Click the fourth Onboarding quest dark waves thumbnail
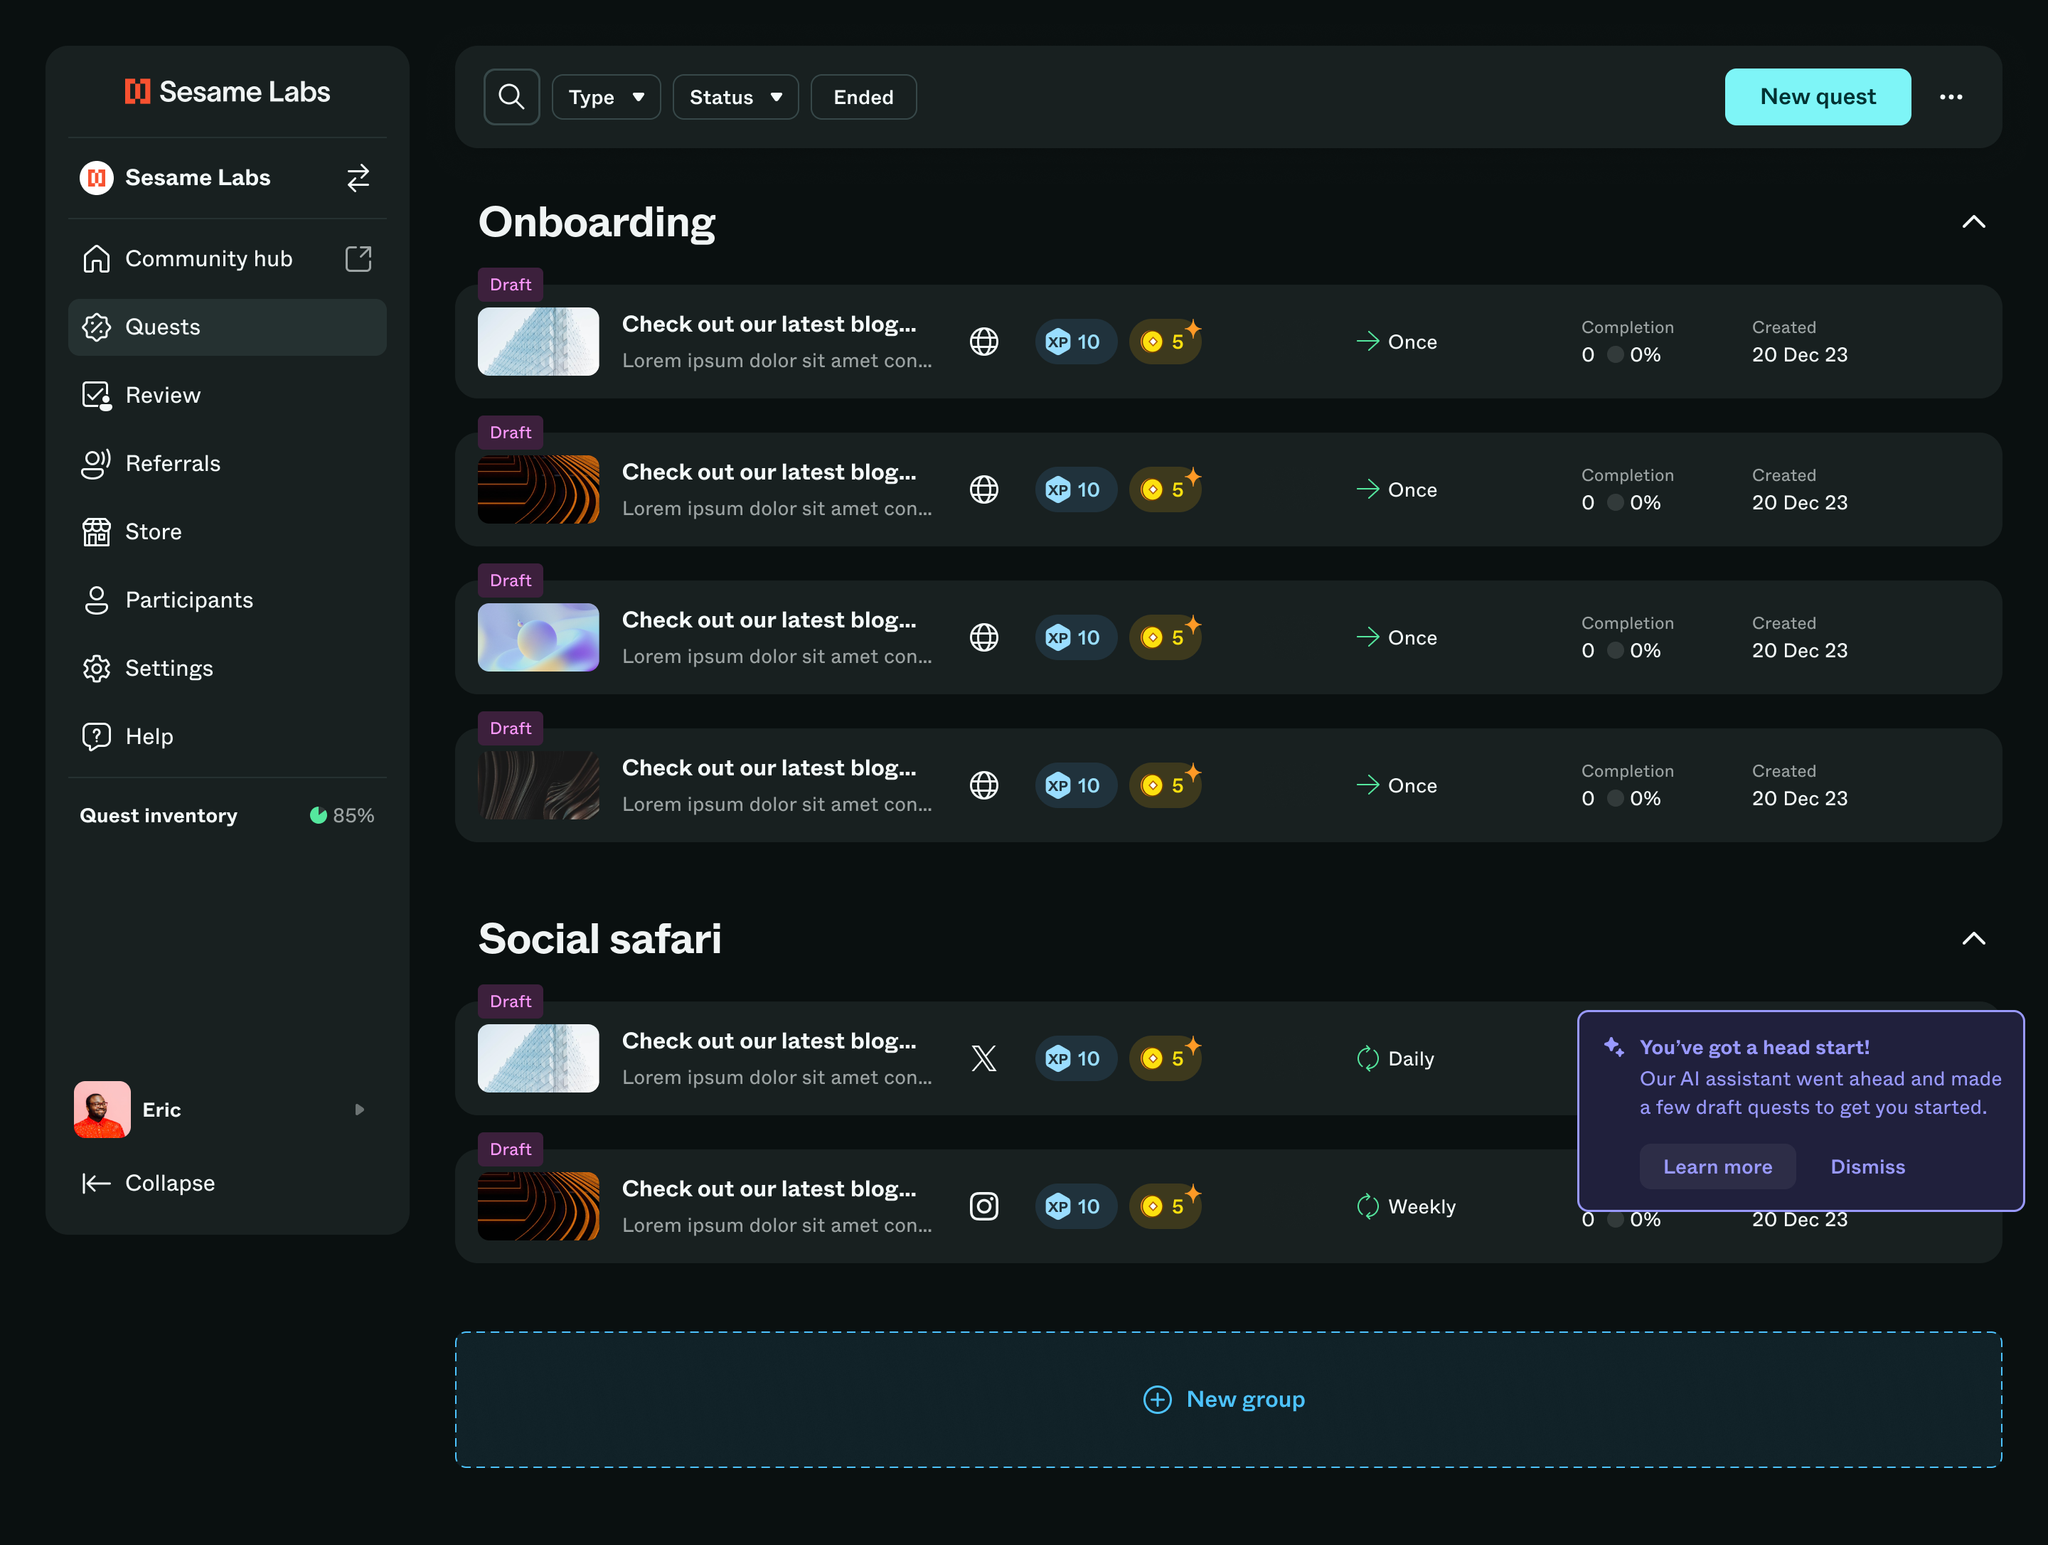Viewport: 2048px width, 1545px height. 538,786
